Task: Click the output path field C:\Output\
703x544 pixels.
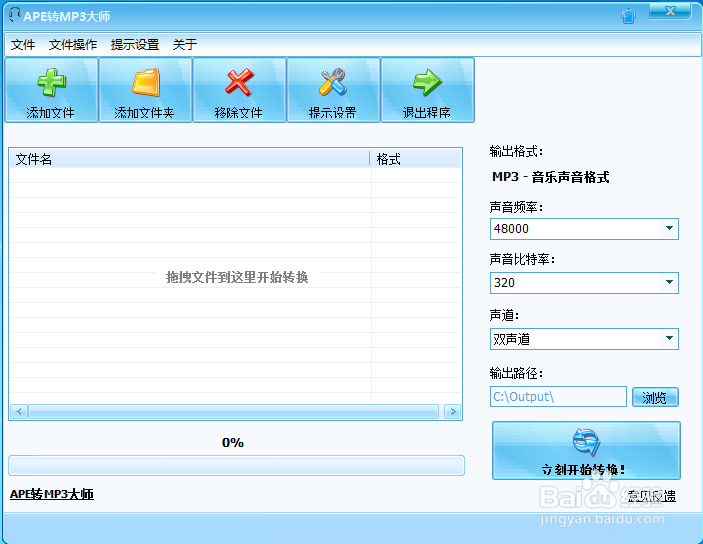Action: pos(558,397)
